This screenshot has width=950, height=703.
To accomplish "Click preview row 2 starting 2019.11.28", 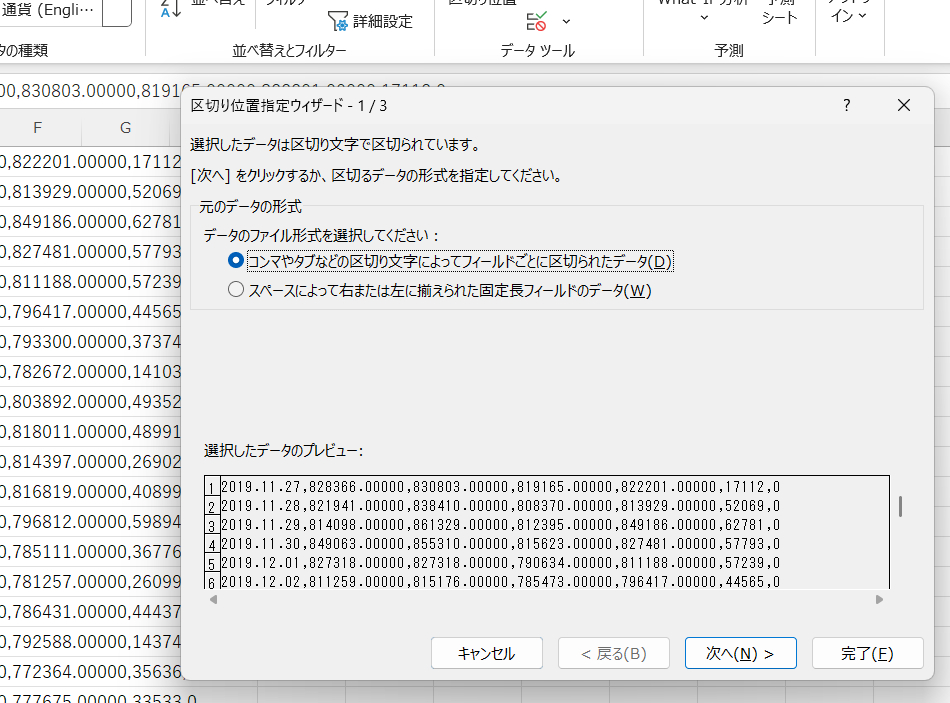I will tap(500, 506).
